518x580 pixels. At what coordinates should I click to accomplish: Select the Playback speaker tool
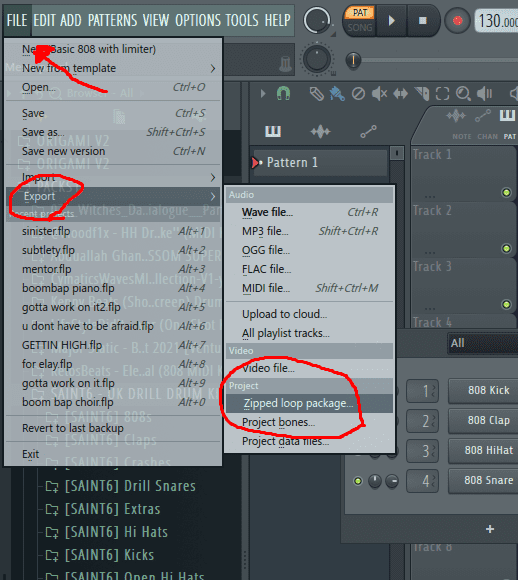(484, 94)
